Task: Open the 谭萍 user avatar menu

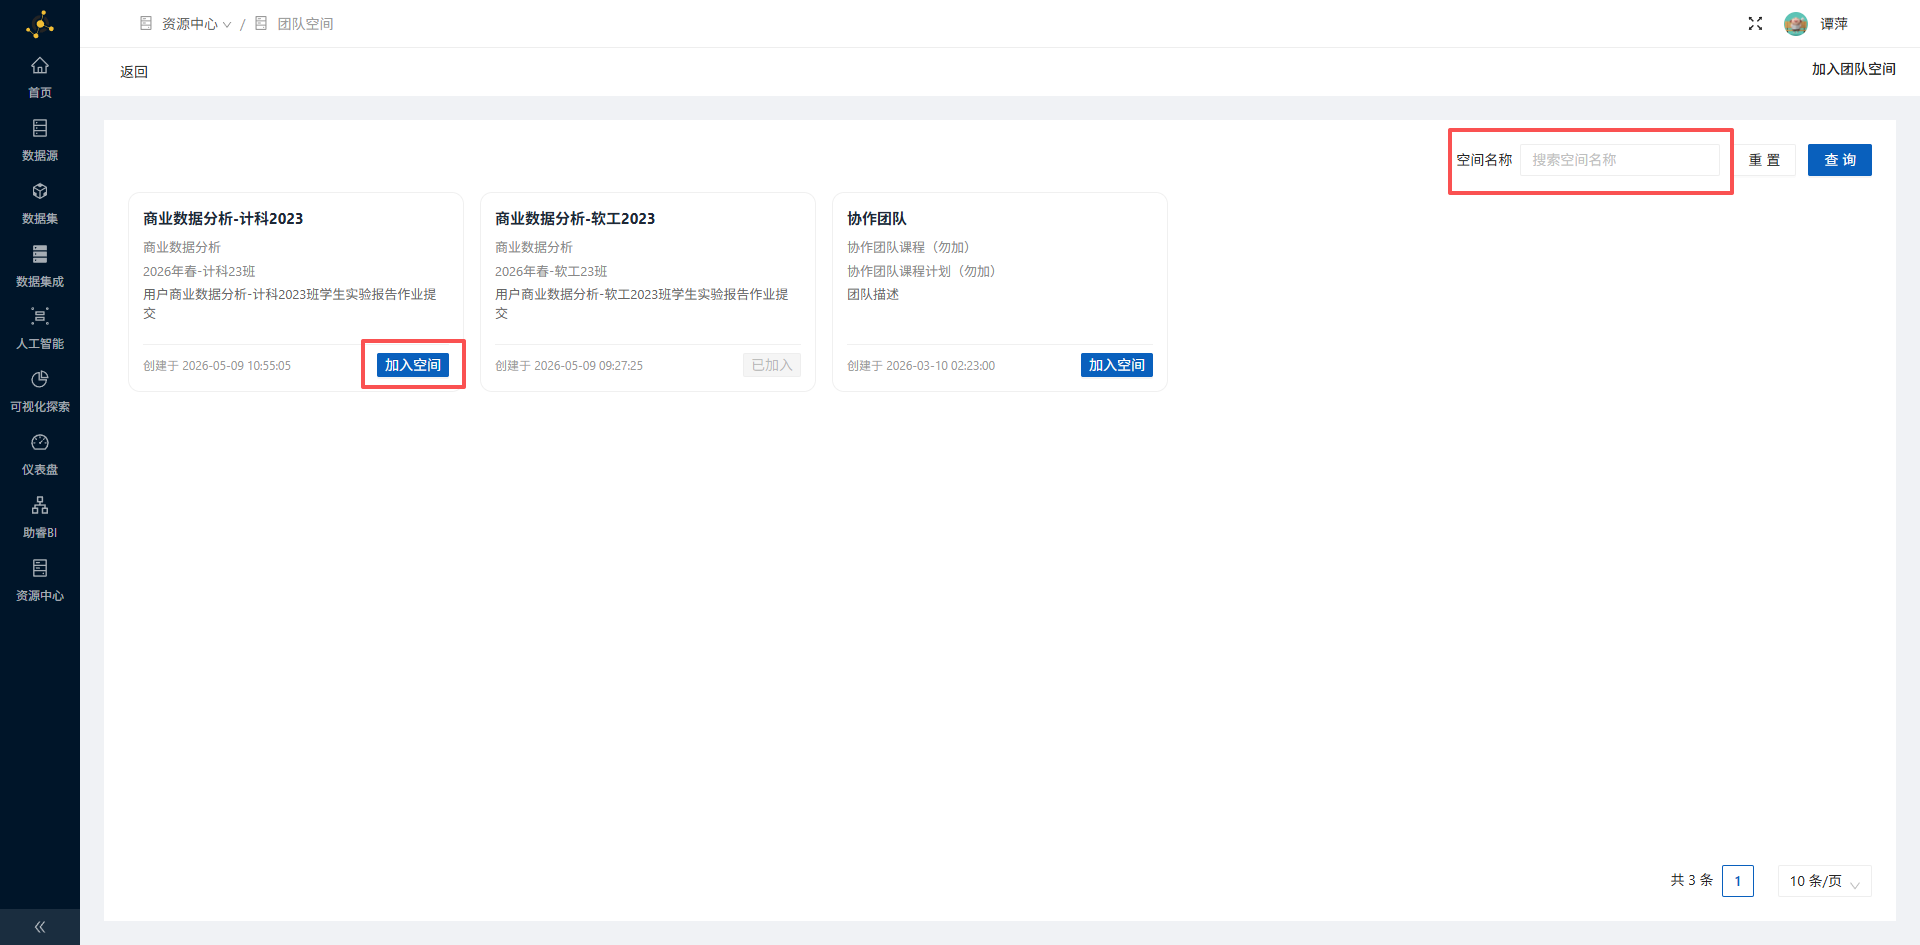Action: coord(1796,24)
